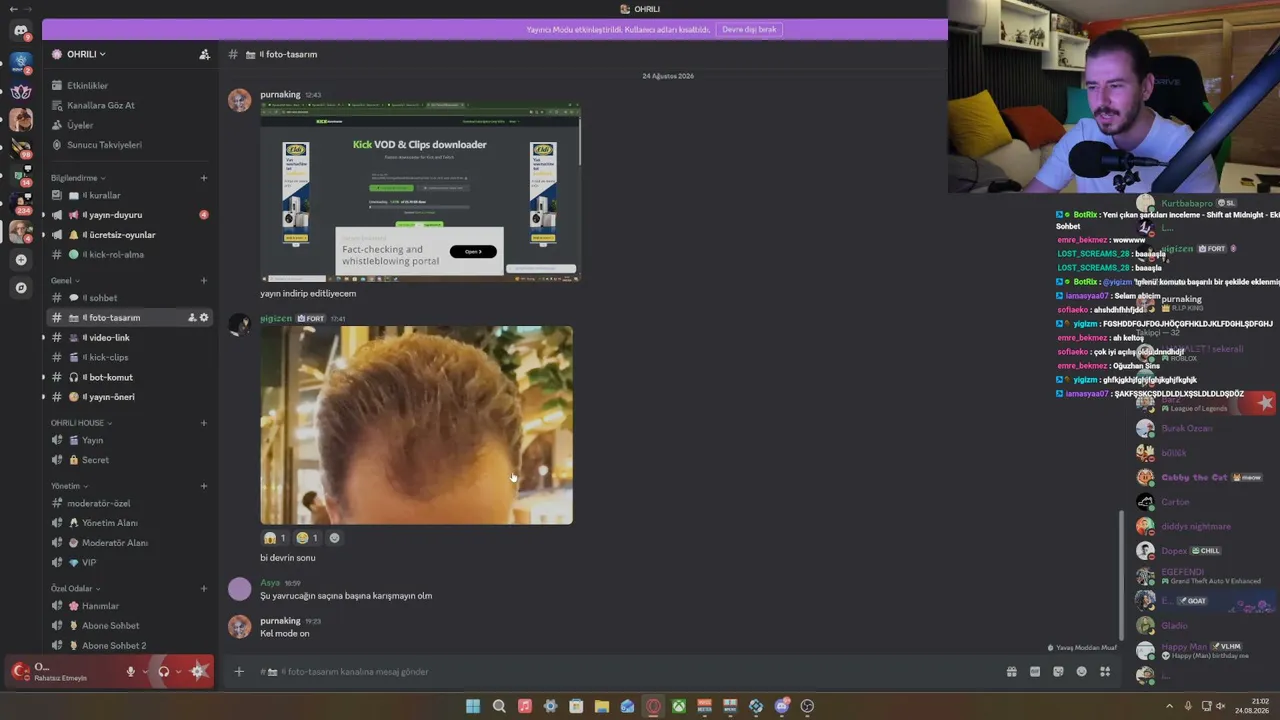The width and height of the screenshot is (1280, 720).
Task: Click the attachment plus button in message bar
Action: click(239, 672)
